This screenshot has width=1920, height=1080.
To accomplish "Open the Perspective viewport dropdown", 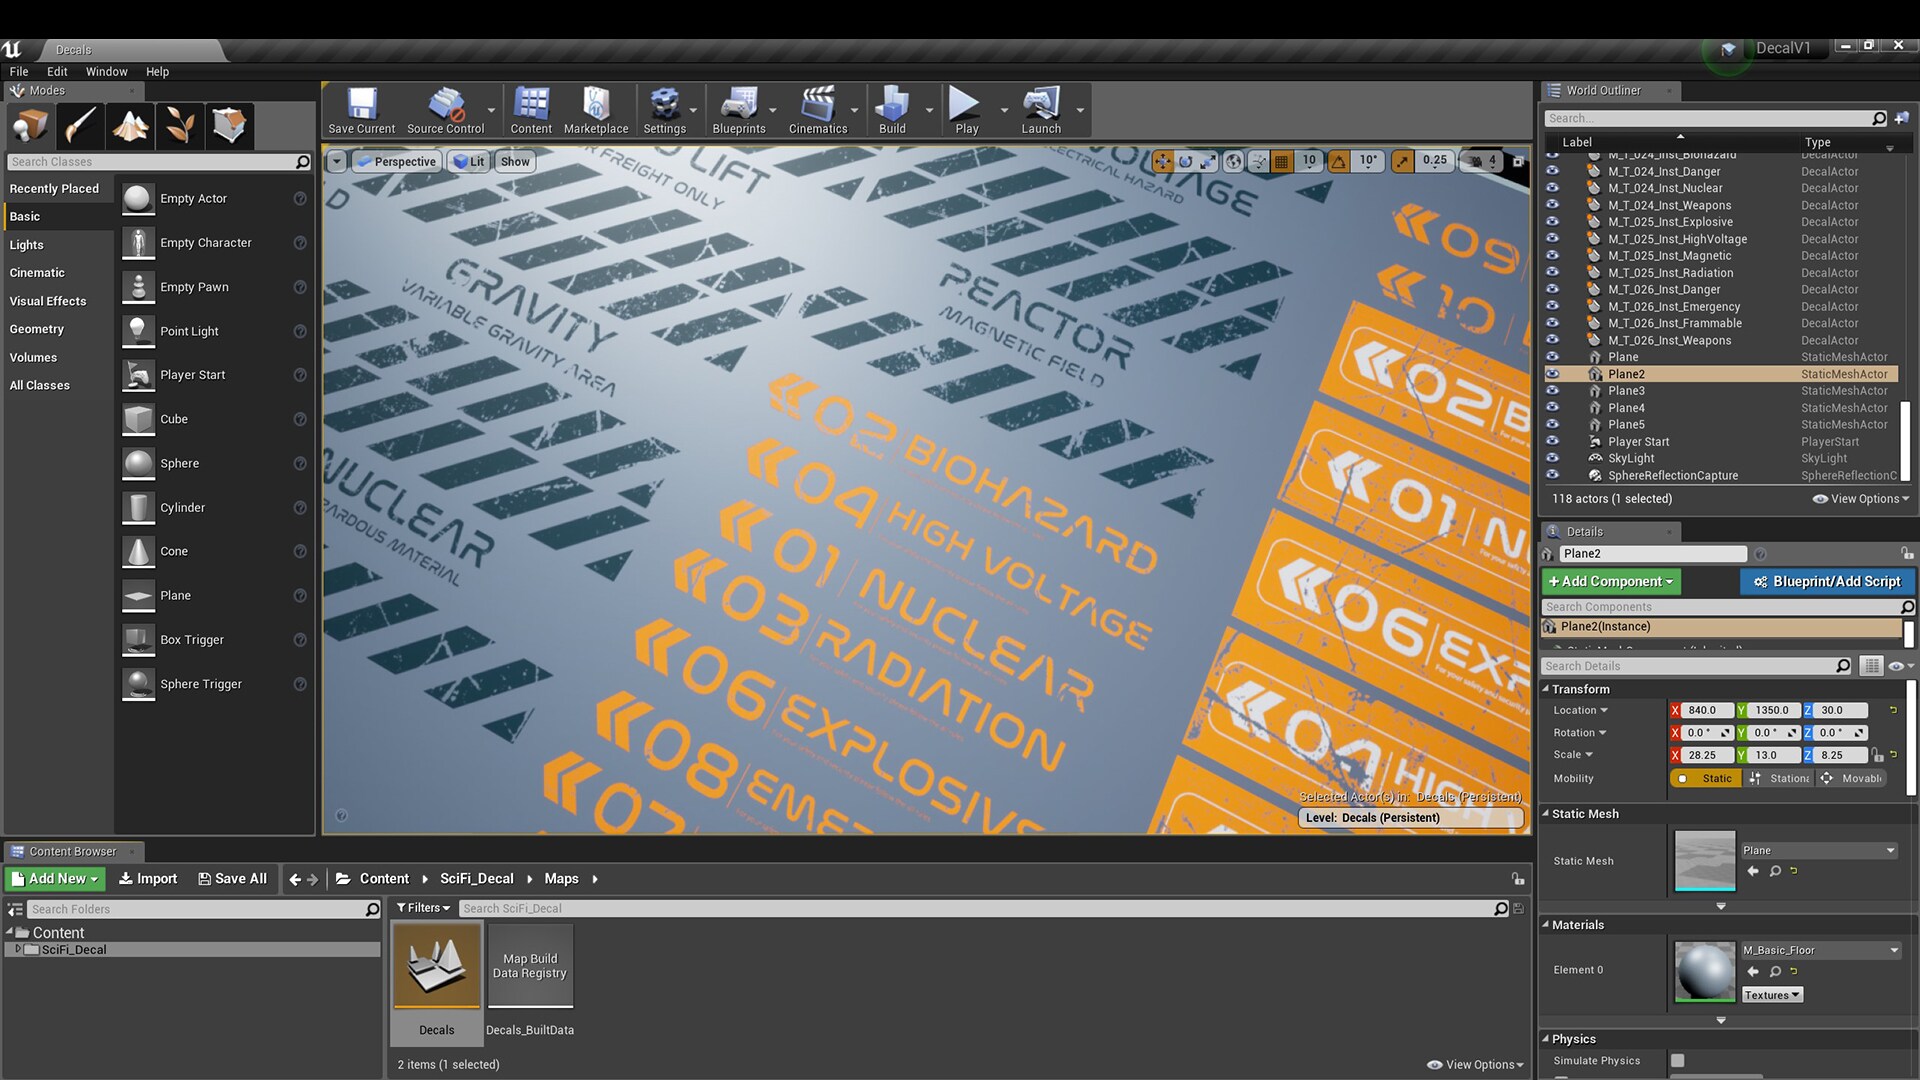I will (x=396, y=161).
